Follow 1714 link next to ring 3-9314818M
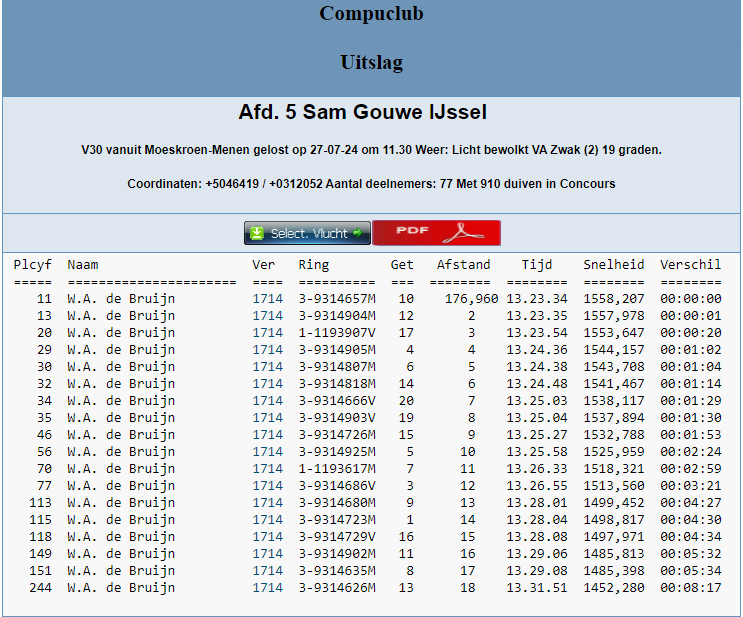 267,383
